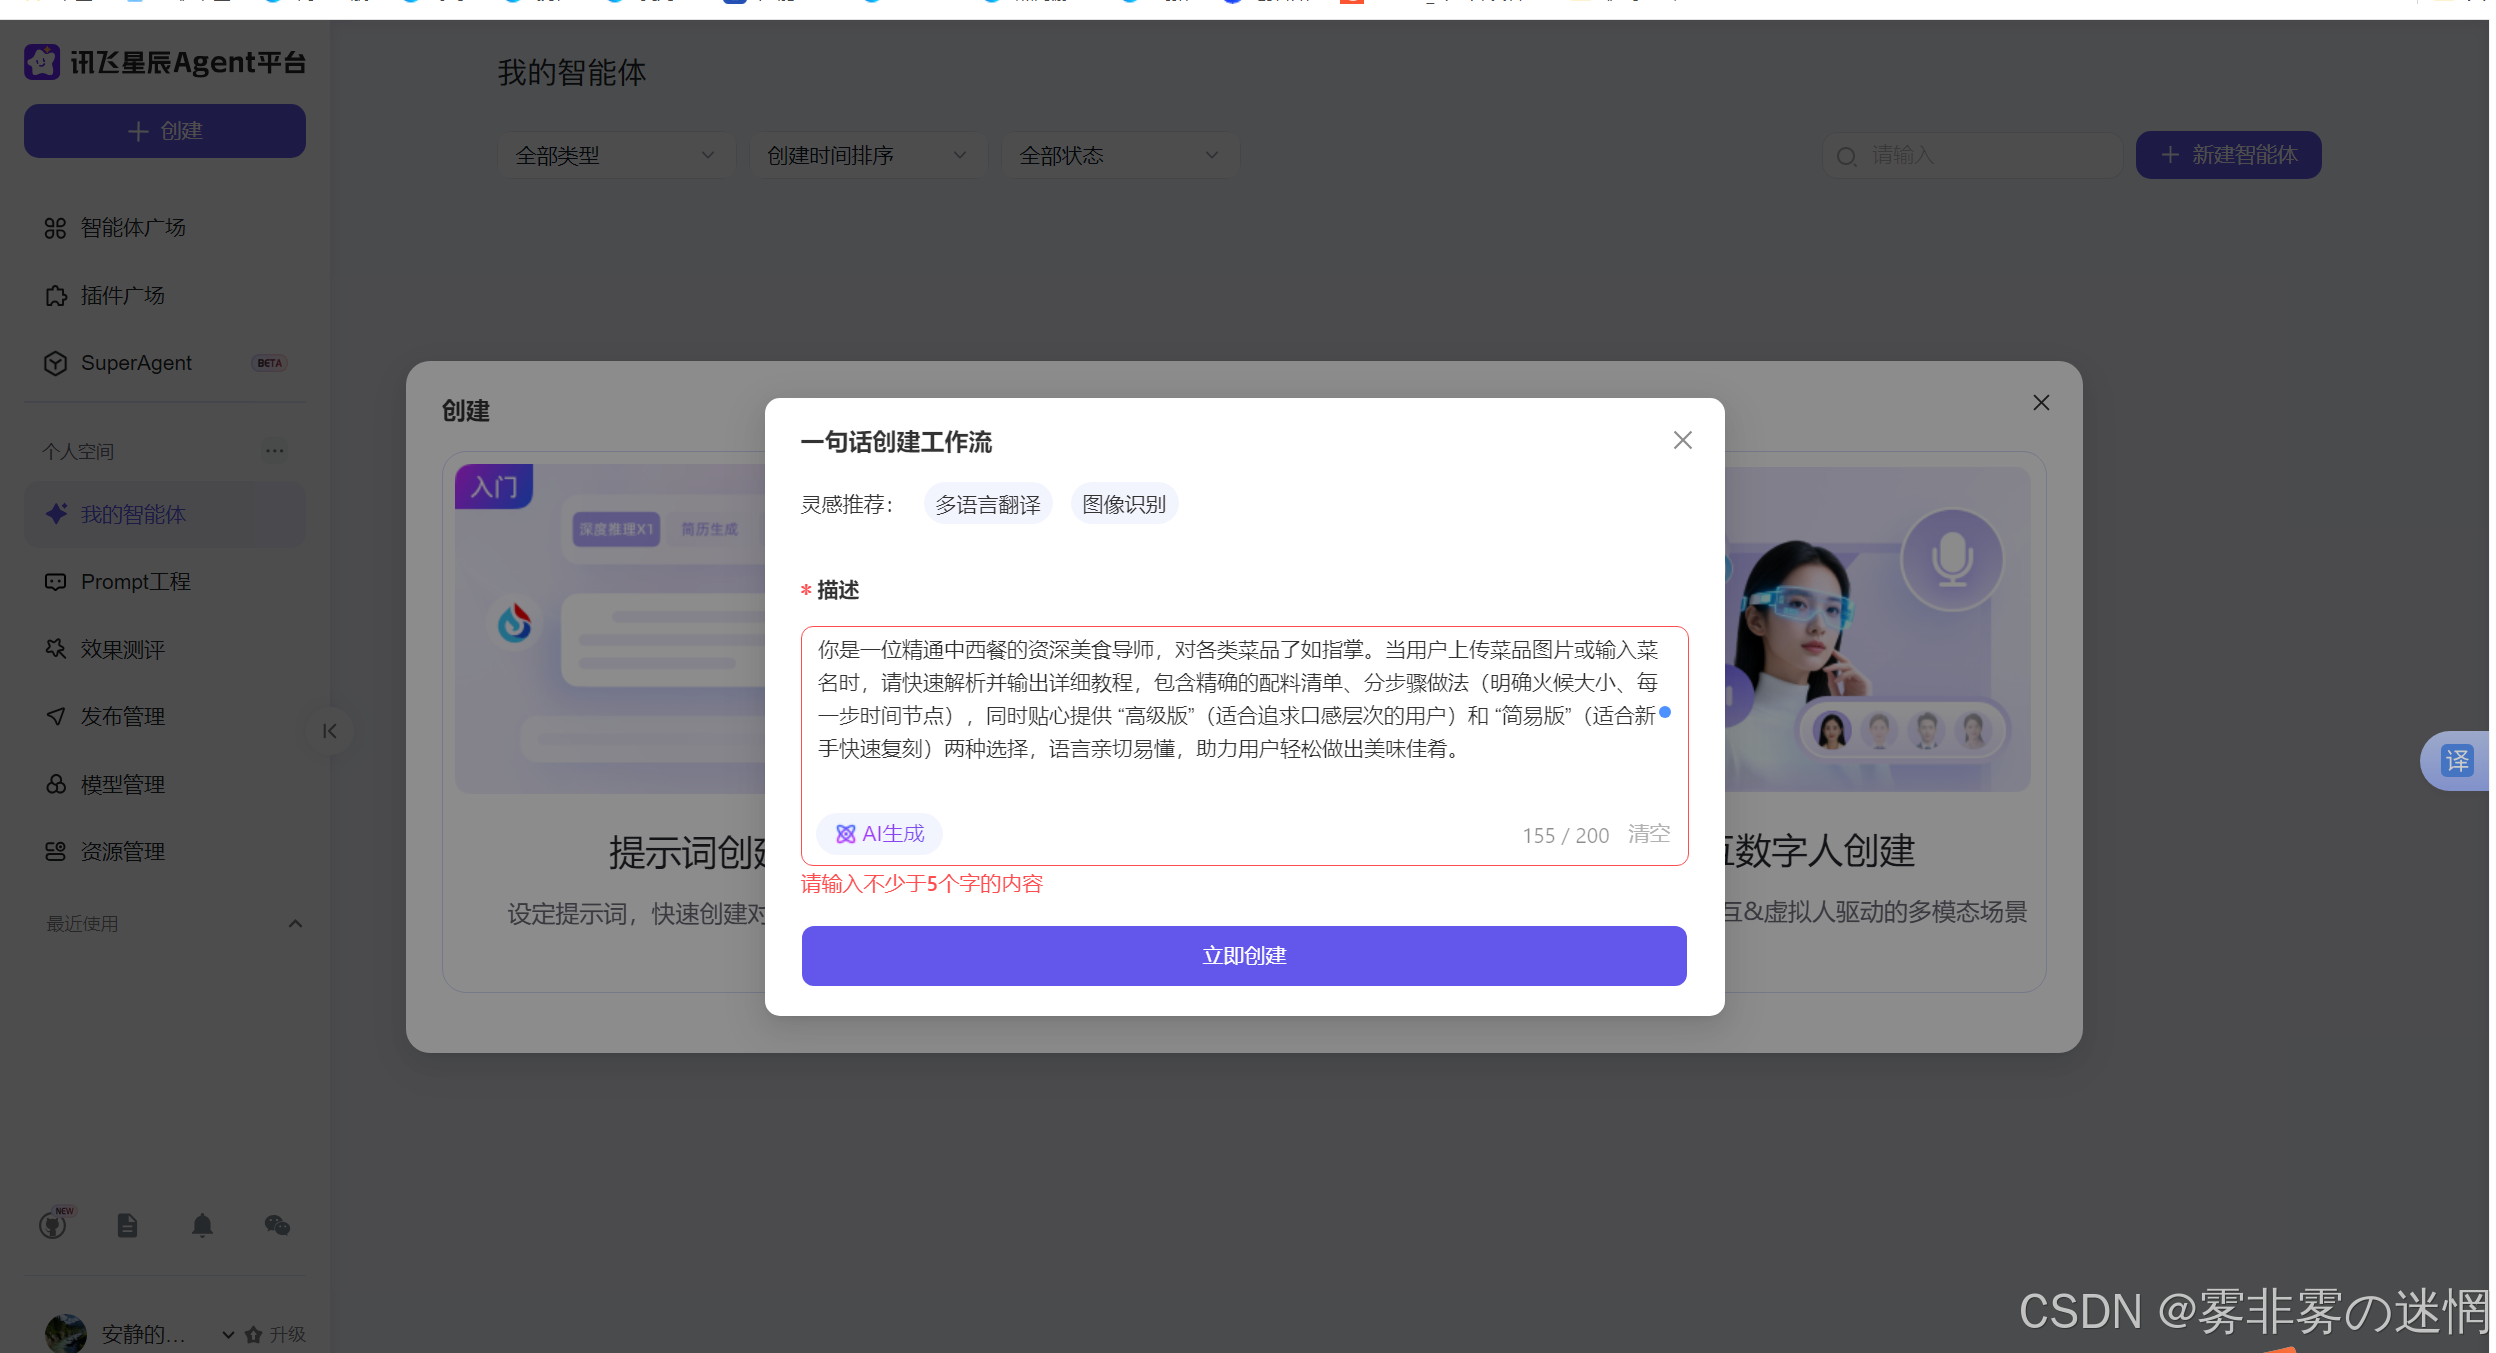Expand the 全部类型 dropdown
Viewport: 2496px width, 1353px height.
point(616,156)
